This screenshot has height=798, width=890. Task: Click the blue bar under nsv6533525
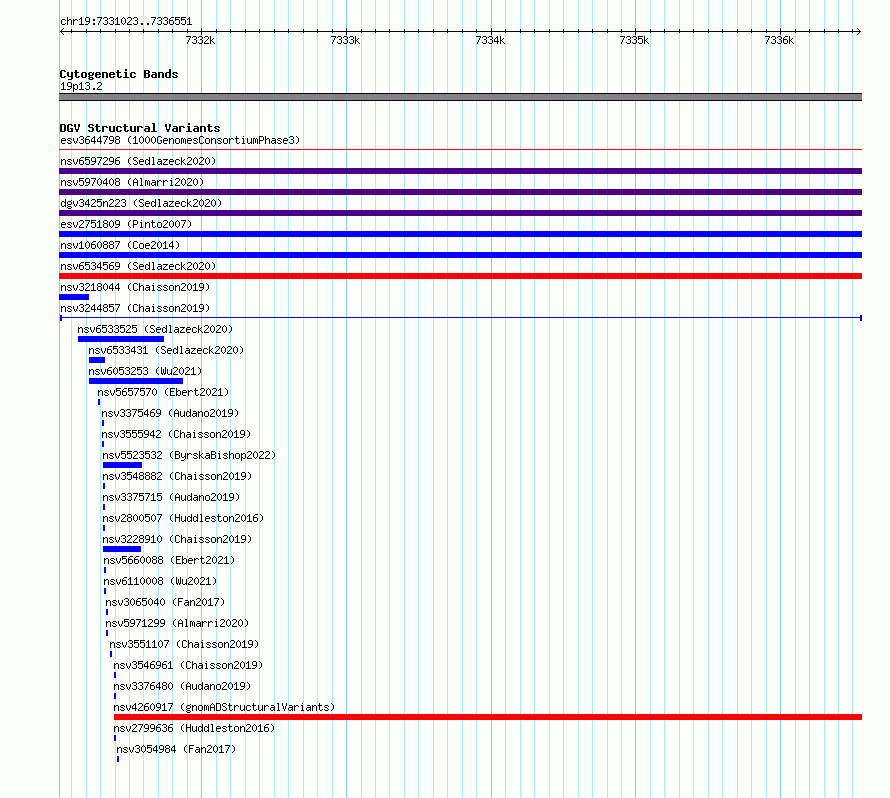pos(121,339)
